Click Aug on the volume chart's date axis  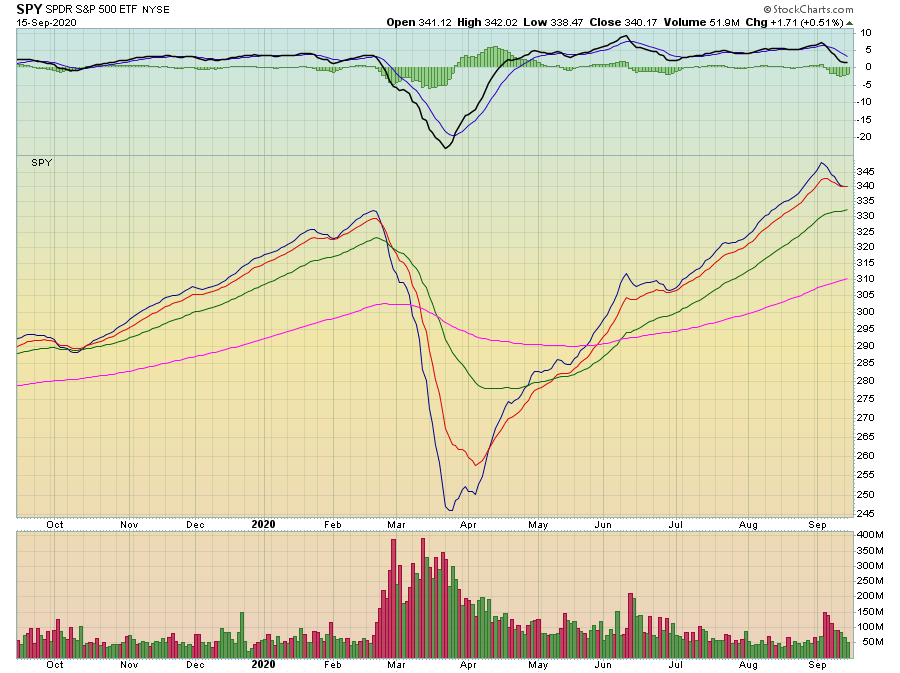click(748, 665)
